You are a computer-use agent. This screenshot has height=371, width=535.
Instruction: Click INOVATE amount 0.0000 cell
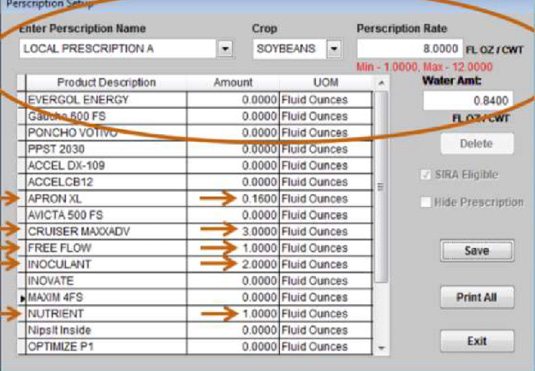[x=233, y=281]
